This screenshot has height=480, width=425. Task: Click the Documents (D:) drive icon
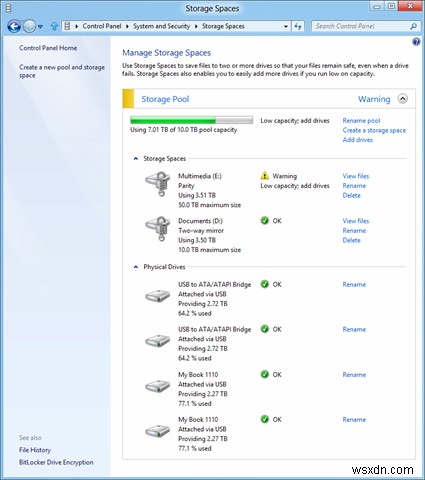[158, 229]
